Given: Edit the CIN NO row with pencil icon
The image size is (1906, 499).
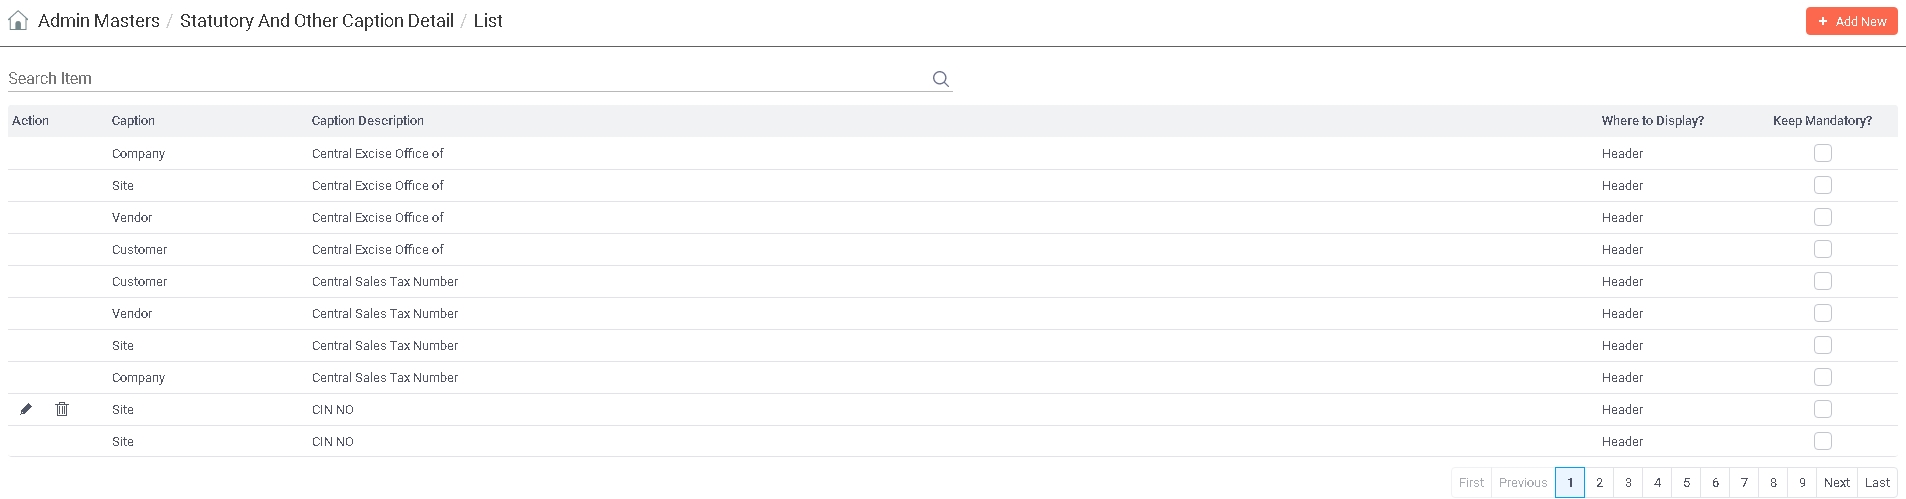Looking at the screenshot, I should 26,409.
